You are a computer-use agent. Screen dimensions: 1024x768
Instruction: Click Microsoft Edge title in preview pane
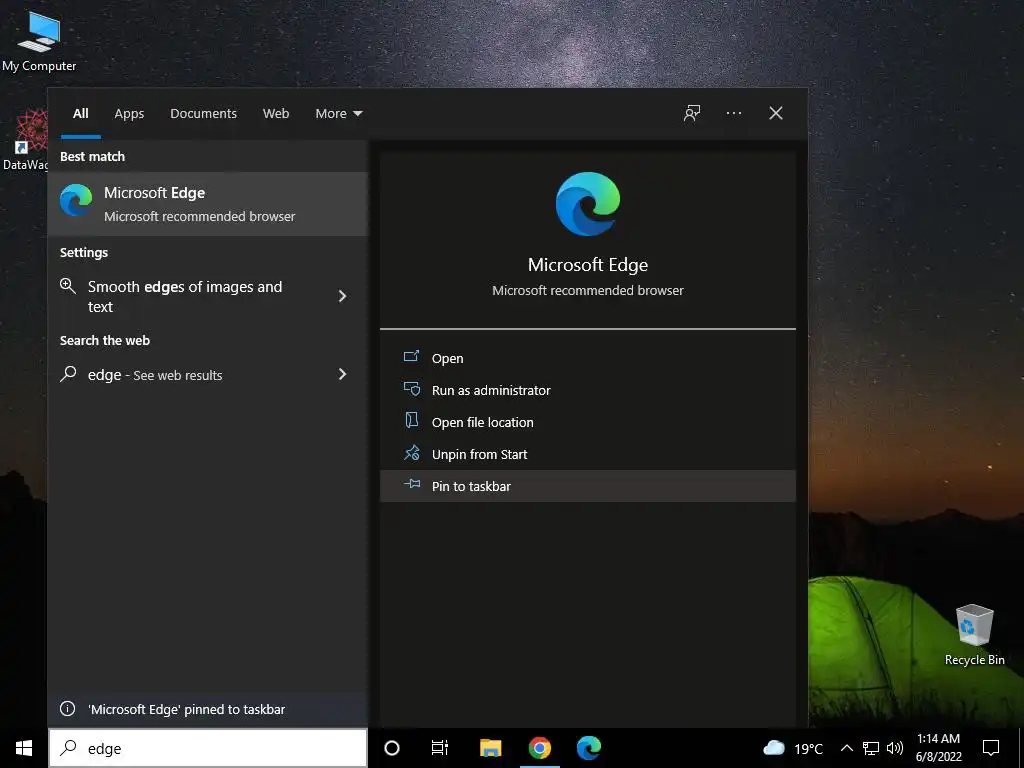588,264
